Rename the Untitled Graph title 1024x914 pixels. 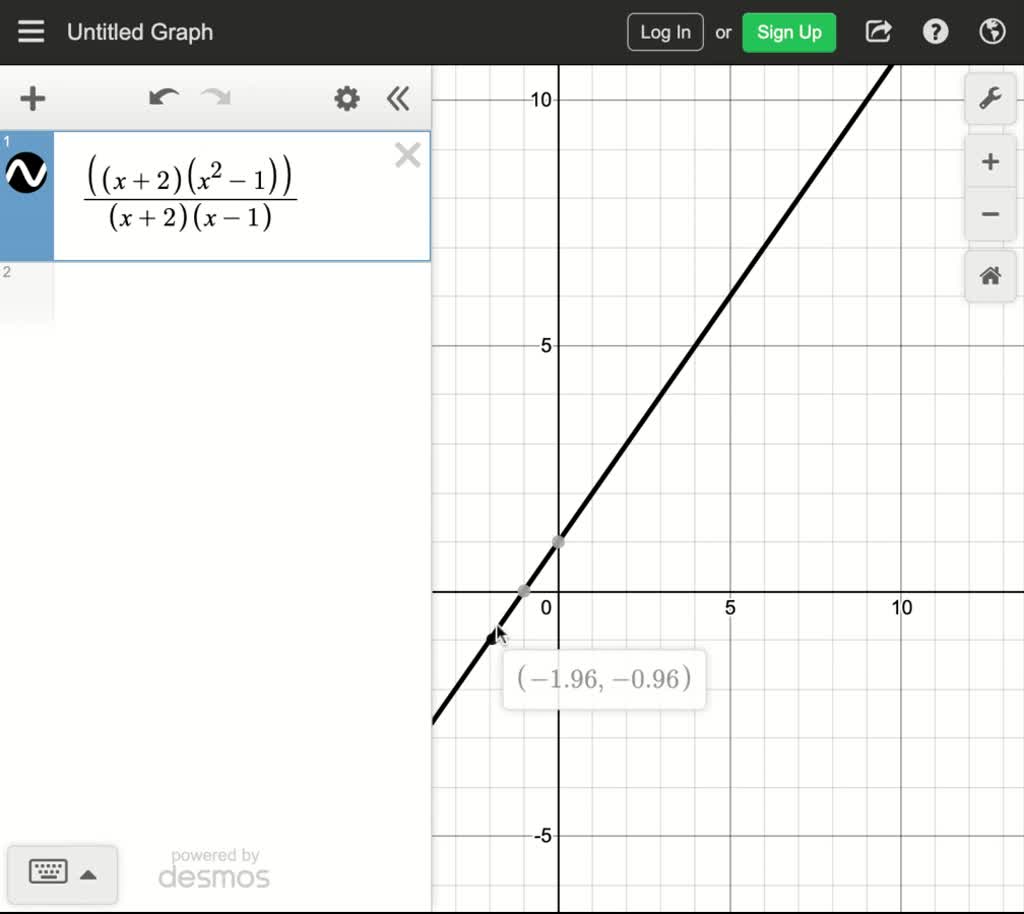pyautogui.click(x=139, y=31)
